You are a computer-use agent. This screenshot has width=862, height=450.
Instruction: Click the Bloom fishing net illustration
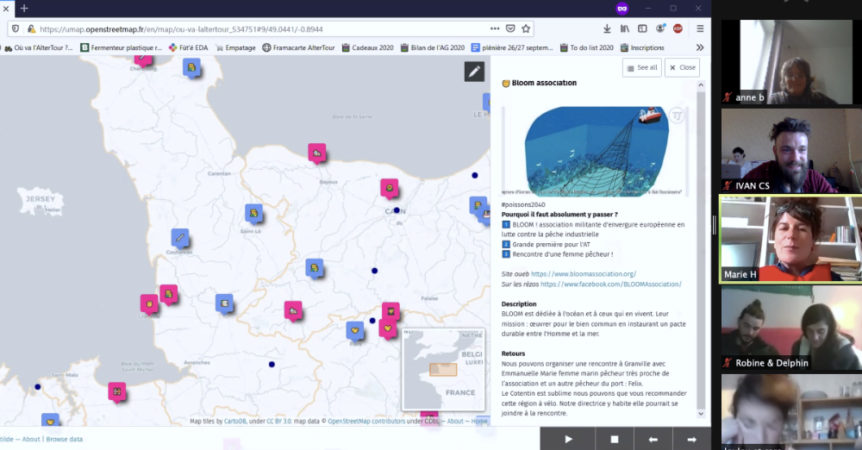coord(595,151)
